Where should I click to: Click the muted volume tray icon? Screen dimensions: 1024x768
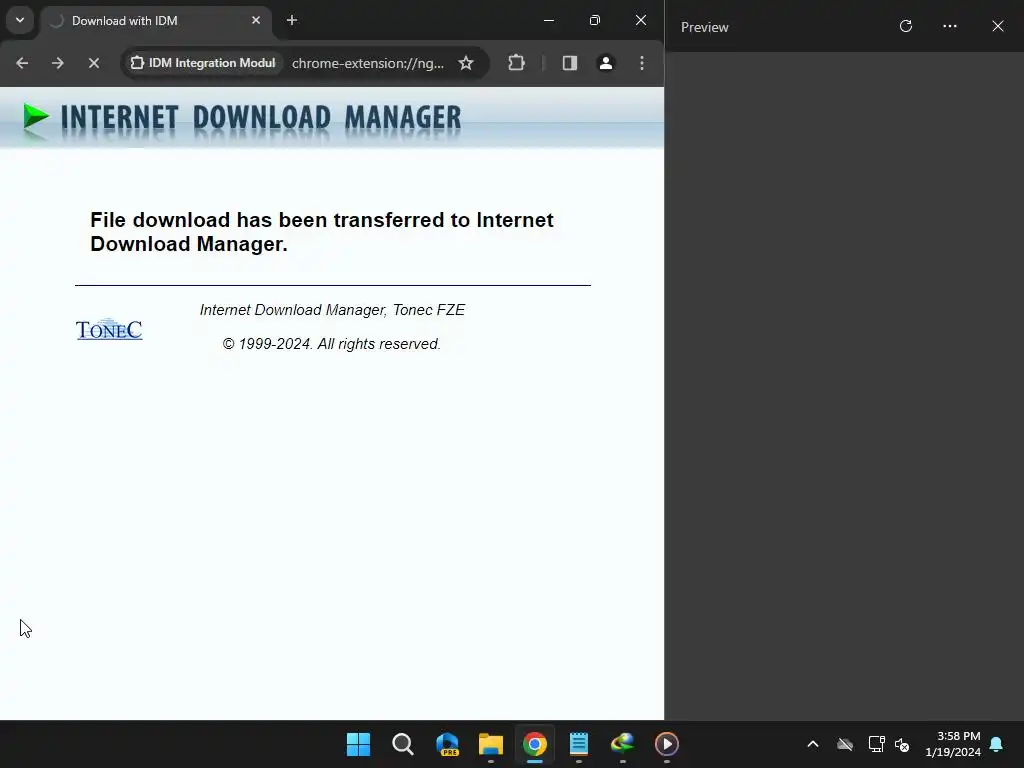click(x=903, y=744)
